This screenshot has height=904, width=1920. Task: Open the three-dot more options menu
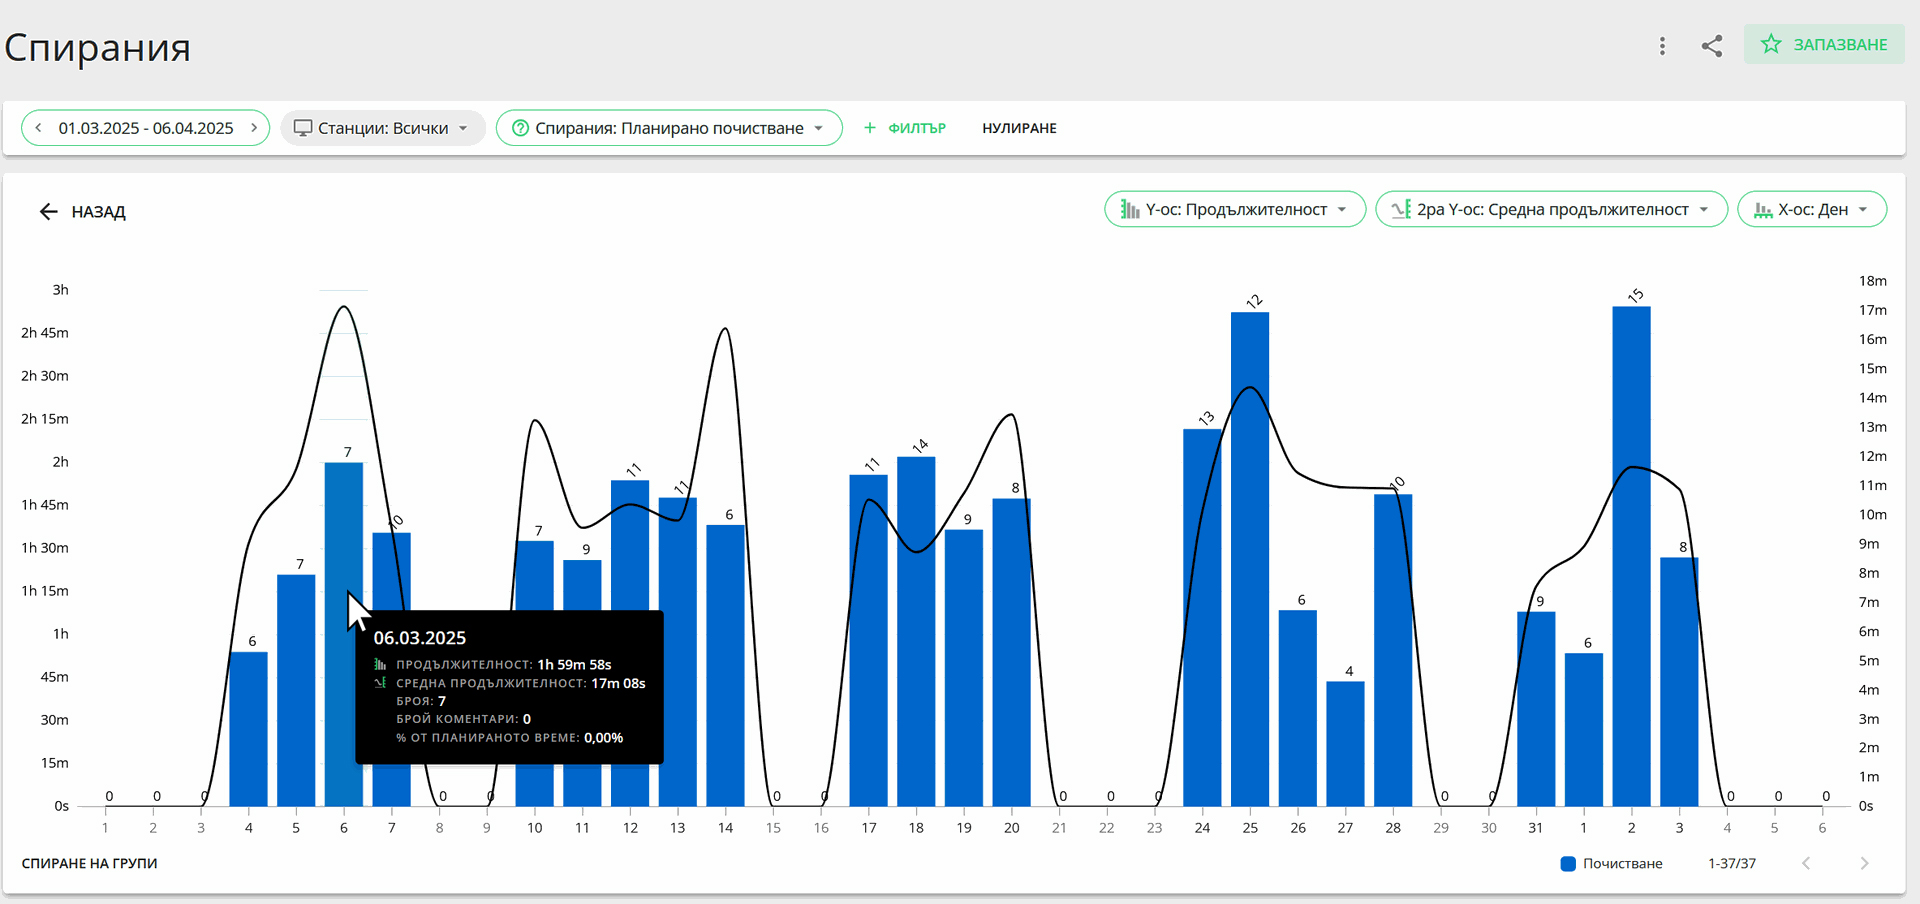(1662, 46)
